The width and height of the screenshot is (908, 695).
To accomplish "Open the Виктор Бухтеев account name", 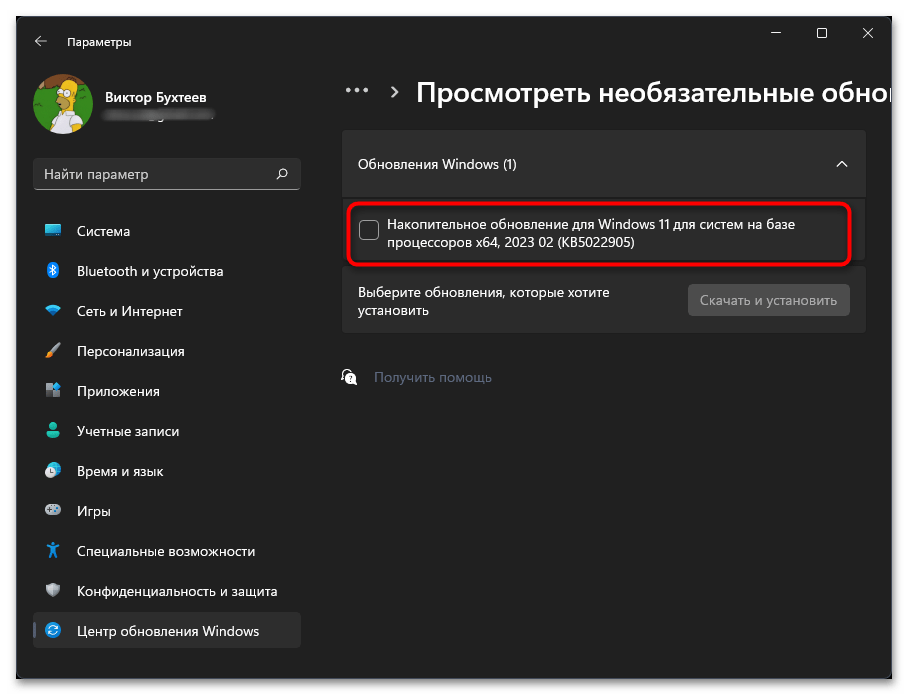I will (155, 97).
